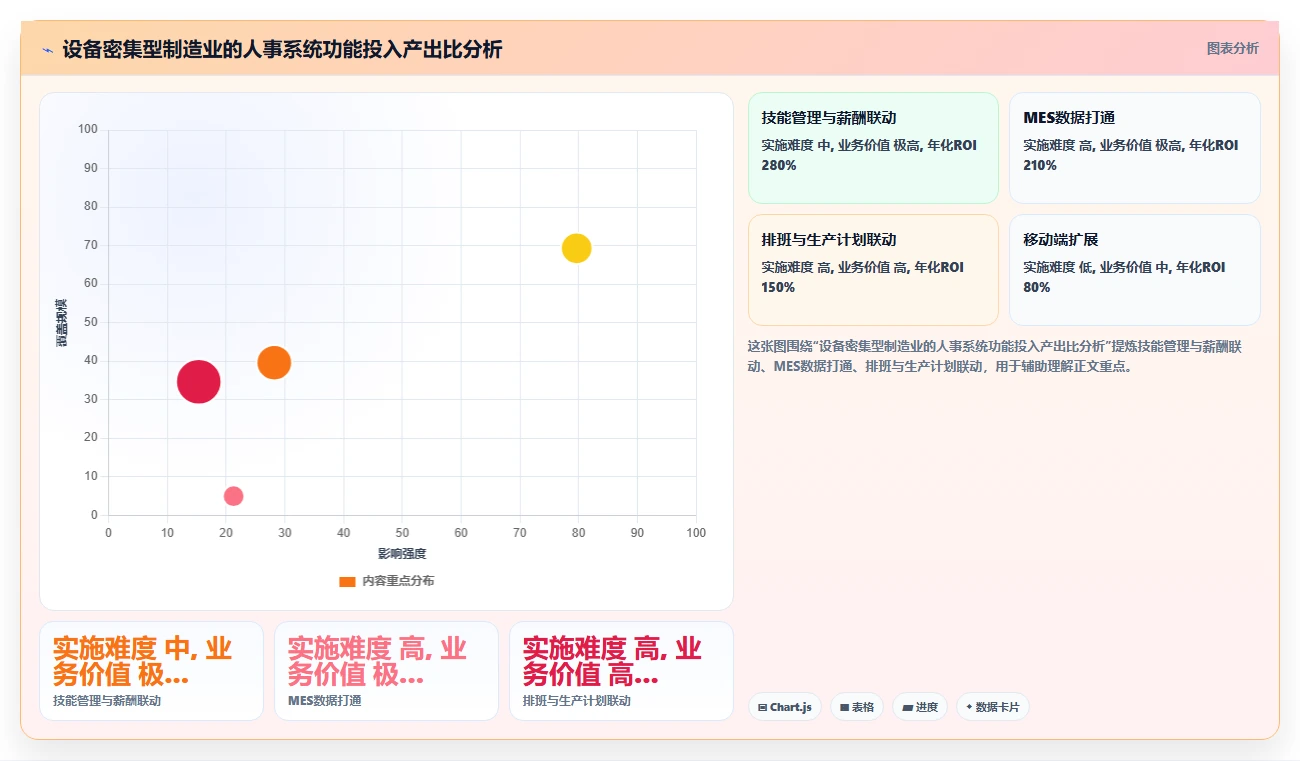
Task: Click the description paragraph starting with 这张图围绕
Action: click(x=995, y=356)
